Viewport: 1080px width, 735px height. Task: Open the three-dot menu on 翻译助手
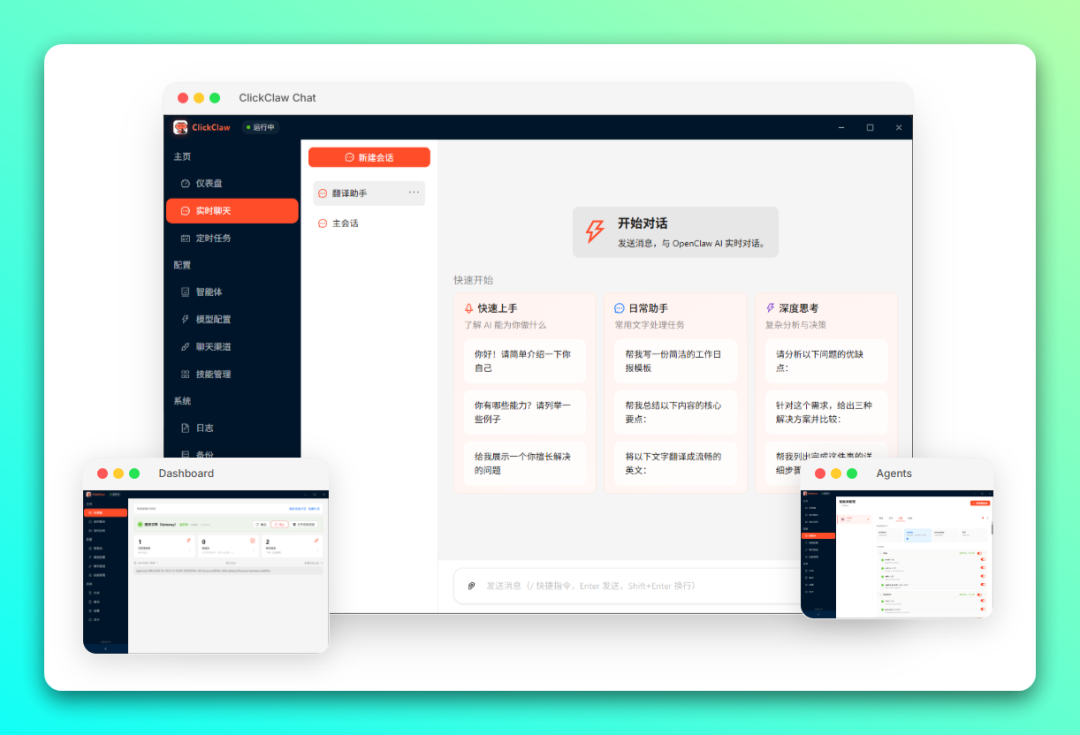413,193
